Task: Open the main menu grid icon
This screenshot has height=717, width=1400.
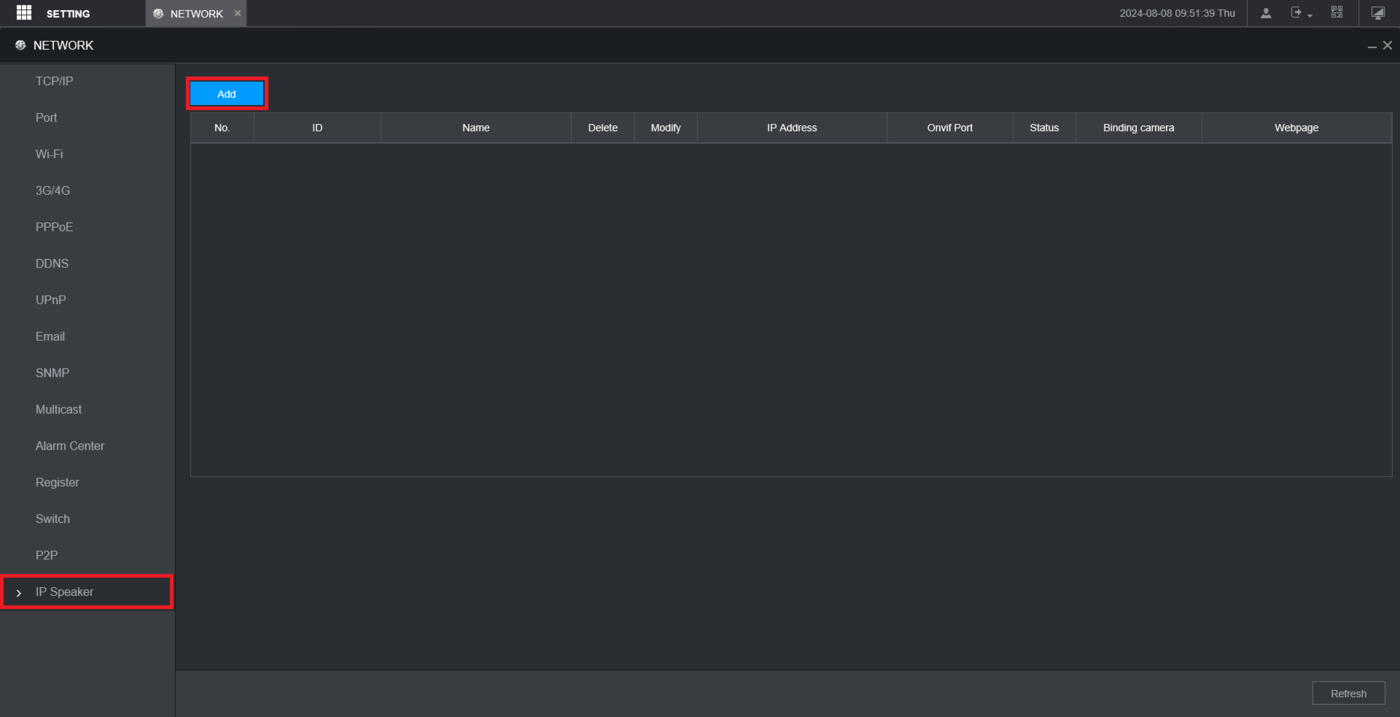Action: pyautogui.click(x=22, y=12)
